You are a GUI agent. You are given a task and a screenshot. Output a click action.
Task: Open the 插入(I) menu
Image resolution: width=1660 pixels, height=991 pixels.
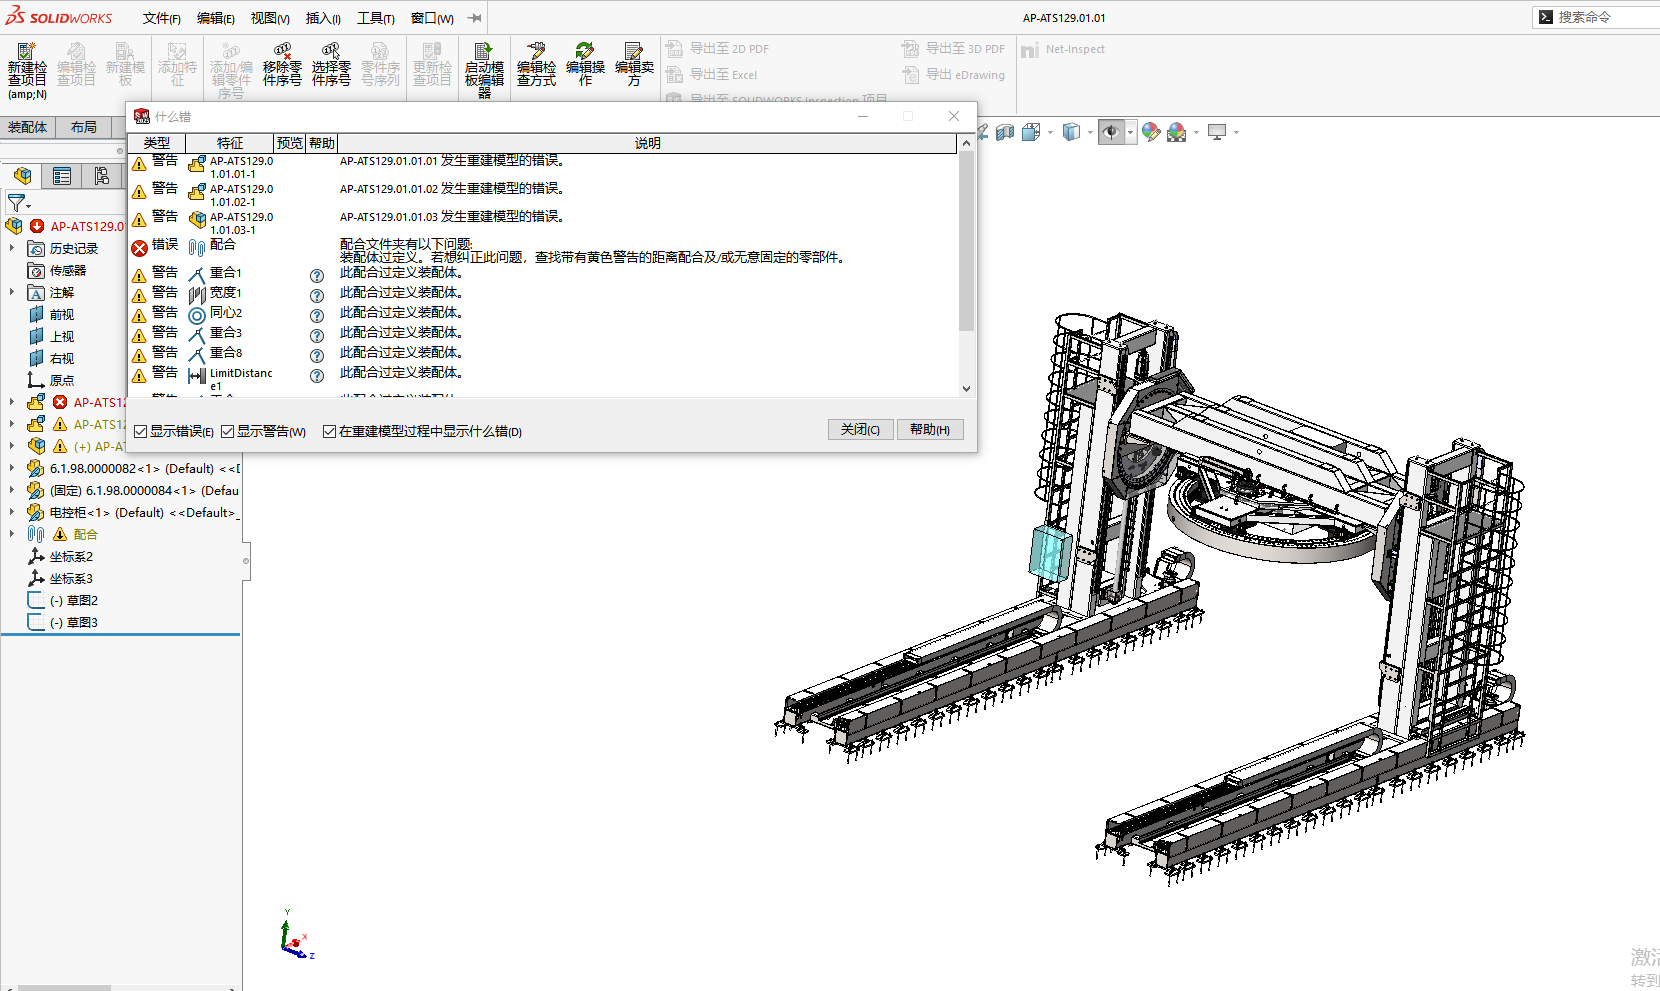(323, 18)
